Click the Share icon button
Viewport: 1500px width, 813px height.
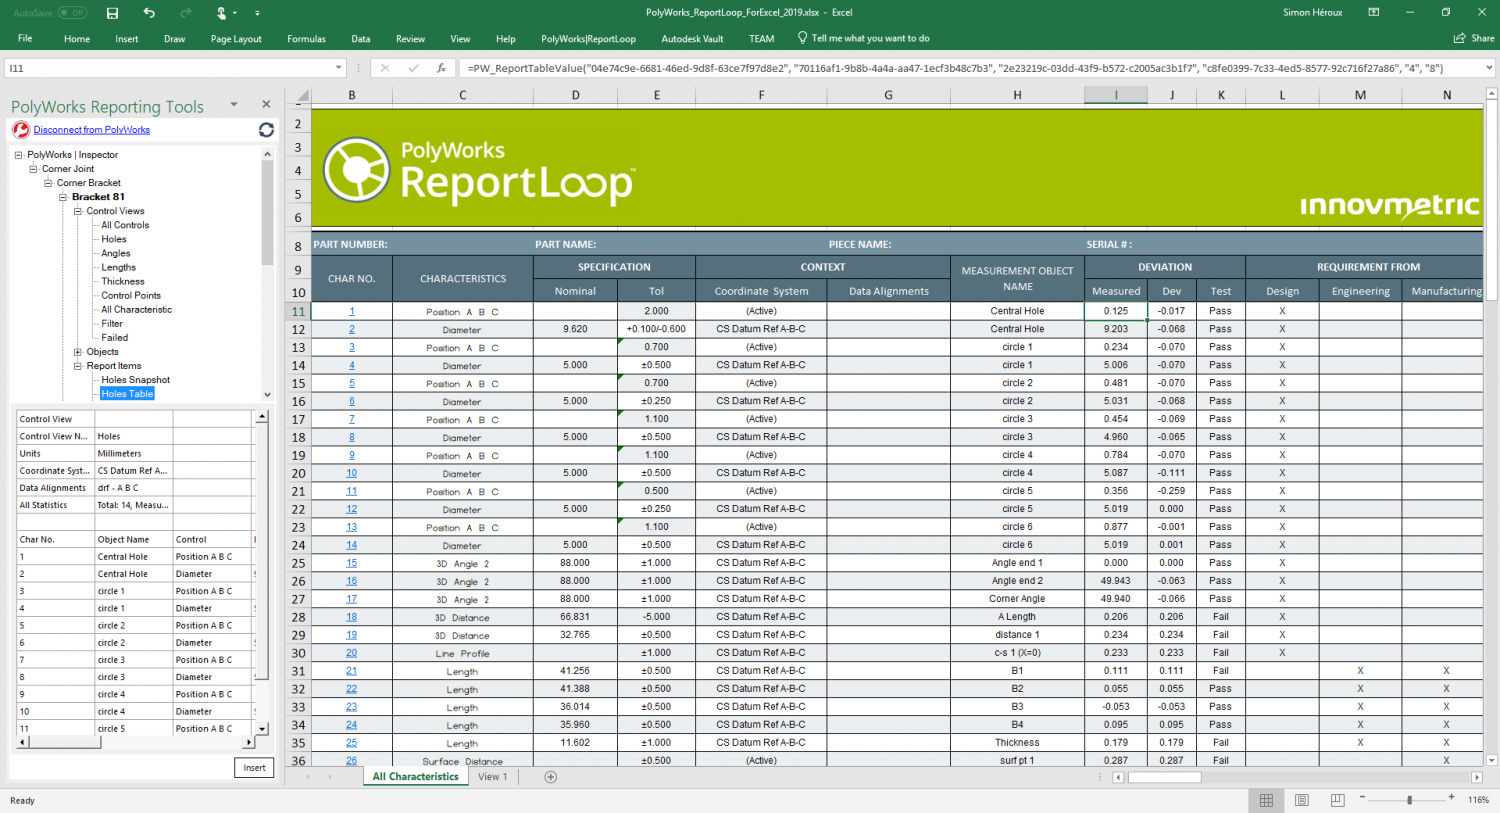coord(1473,38)
